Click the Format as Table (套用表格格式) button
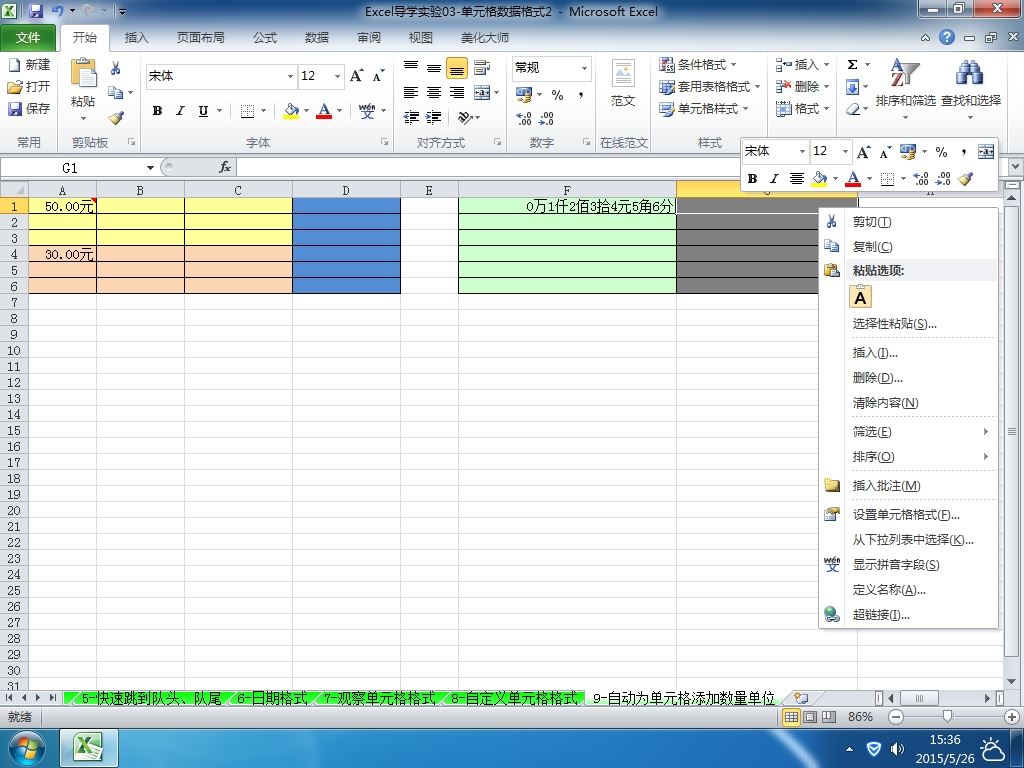Screen dimensions: 1024x768 point(710,86)
